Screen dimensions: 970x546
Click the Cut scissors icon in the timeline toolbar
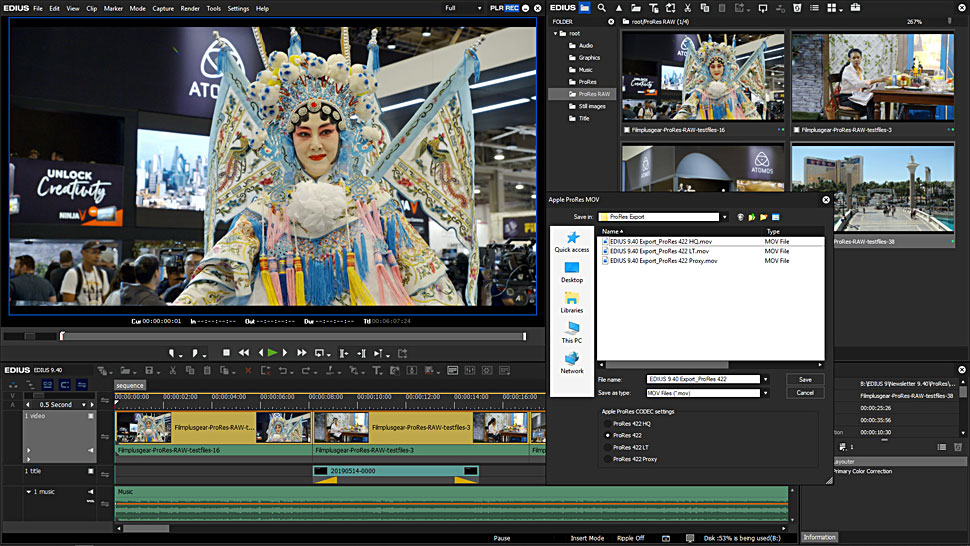coord(172,370)
